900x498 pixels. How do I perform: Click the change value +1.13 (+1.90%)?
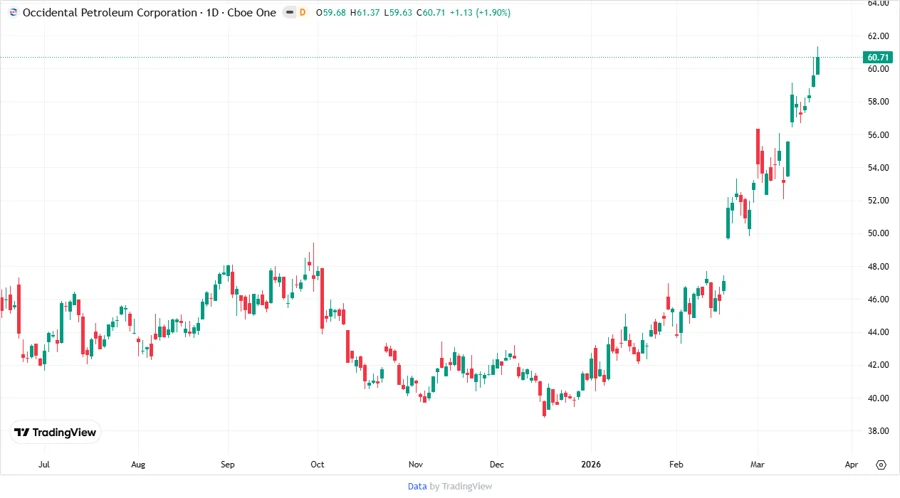480,12
